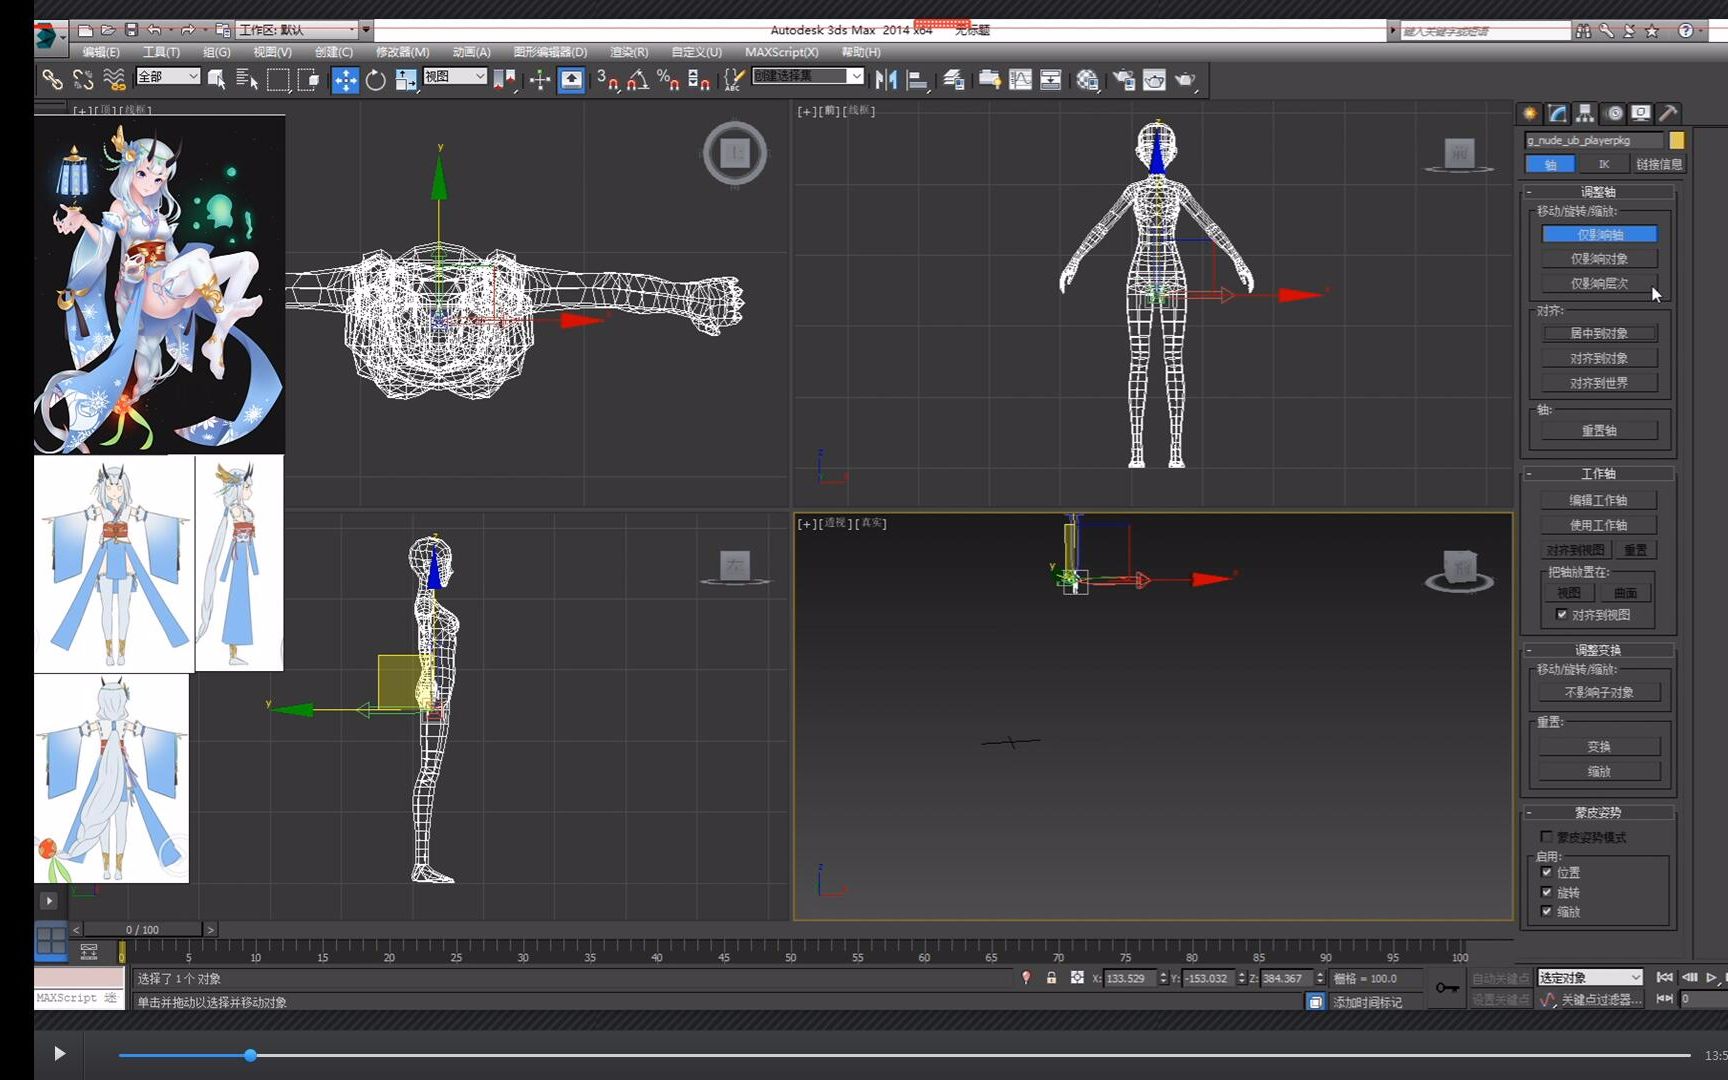
Task: Open the Utilities panel hammer icon
Action: (1668, 113)
